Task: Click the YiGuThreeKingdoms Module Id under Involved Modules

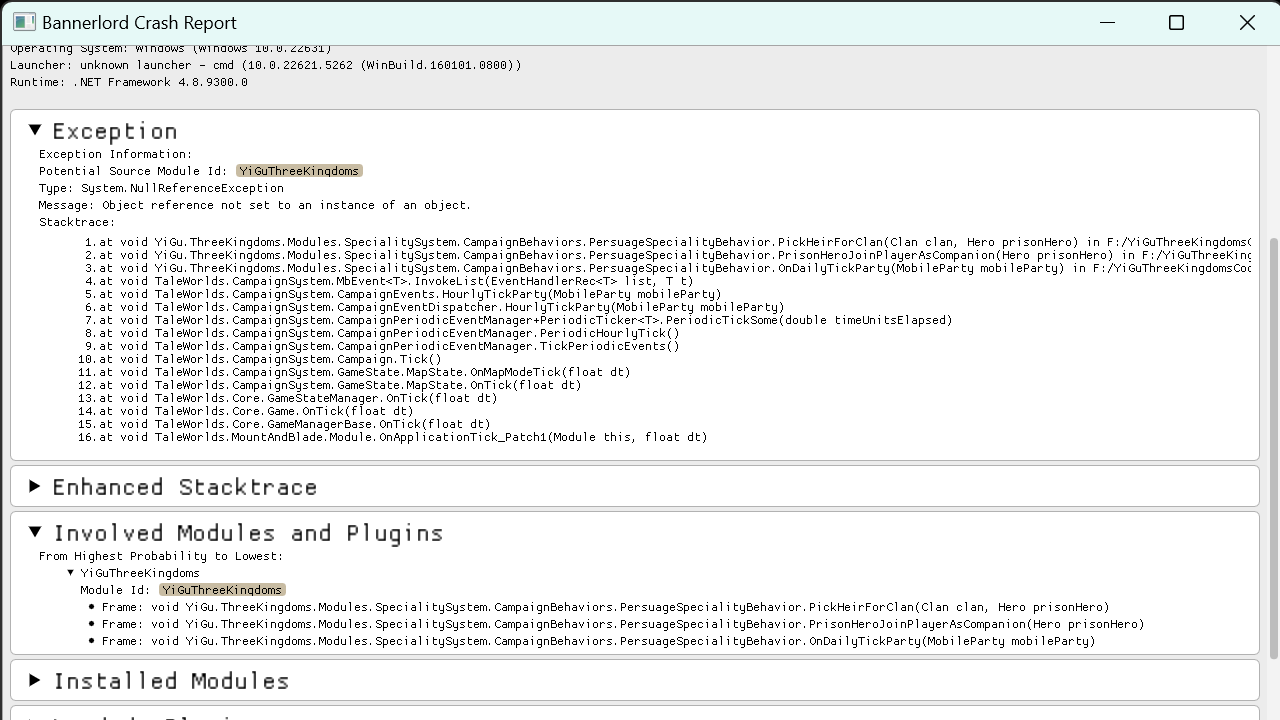Action: tap(222, 590)
